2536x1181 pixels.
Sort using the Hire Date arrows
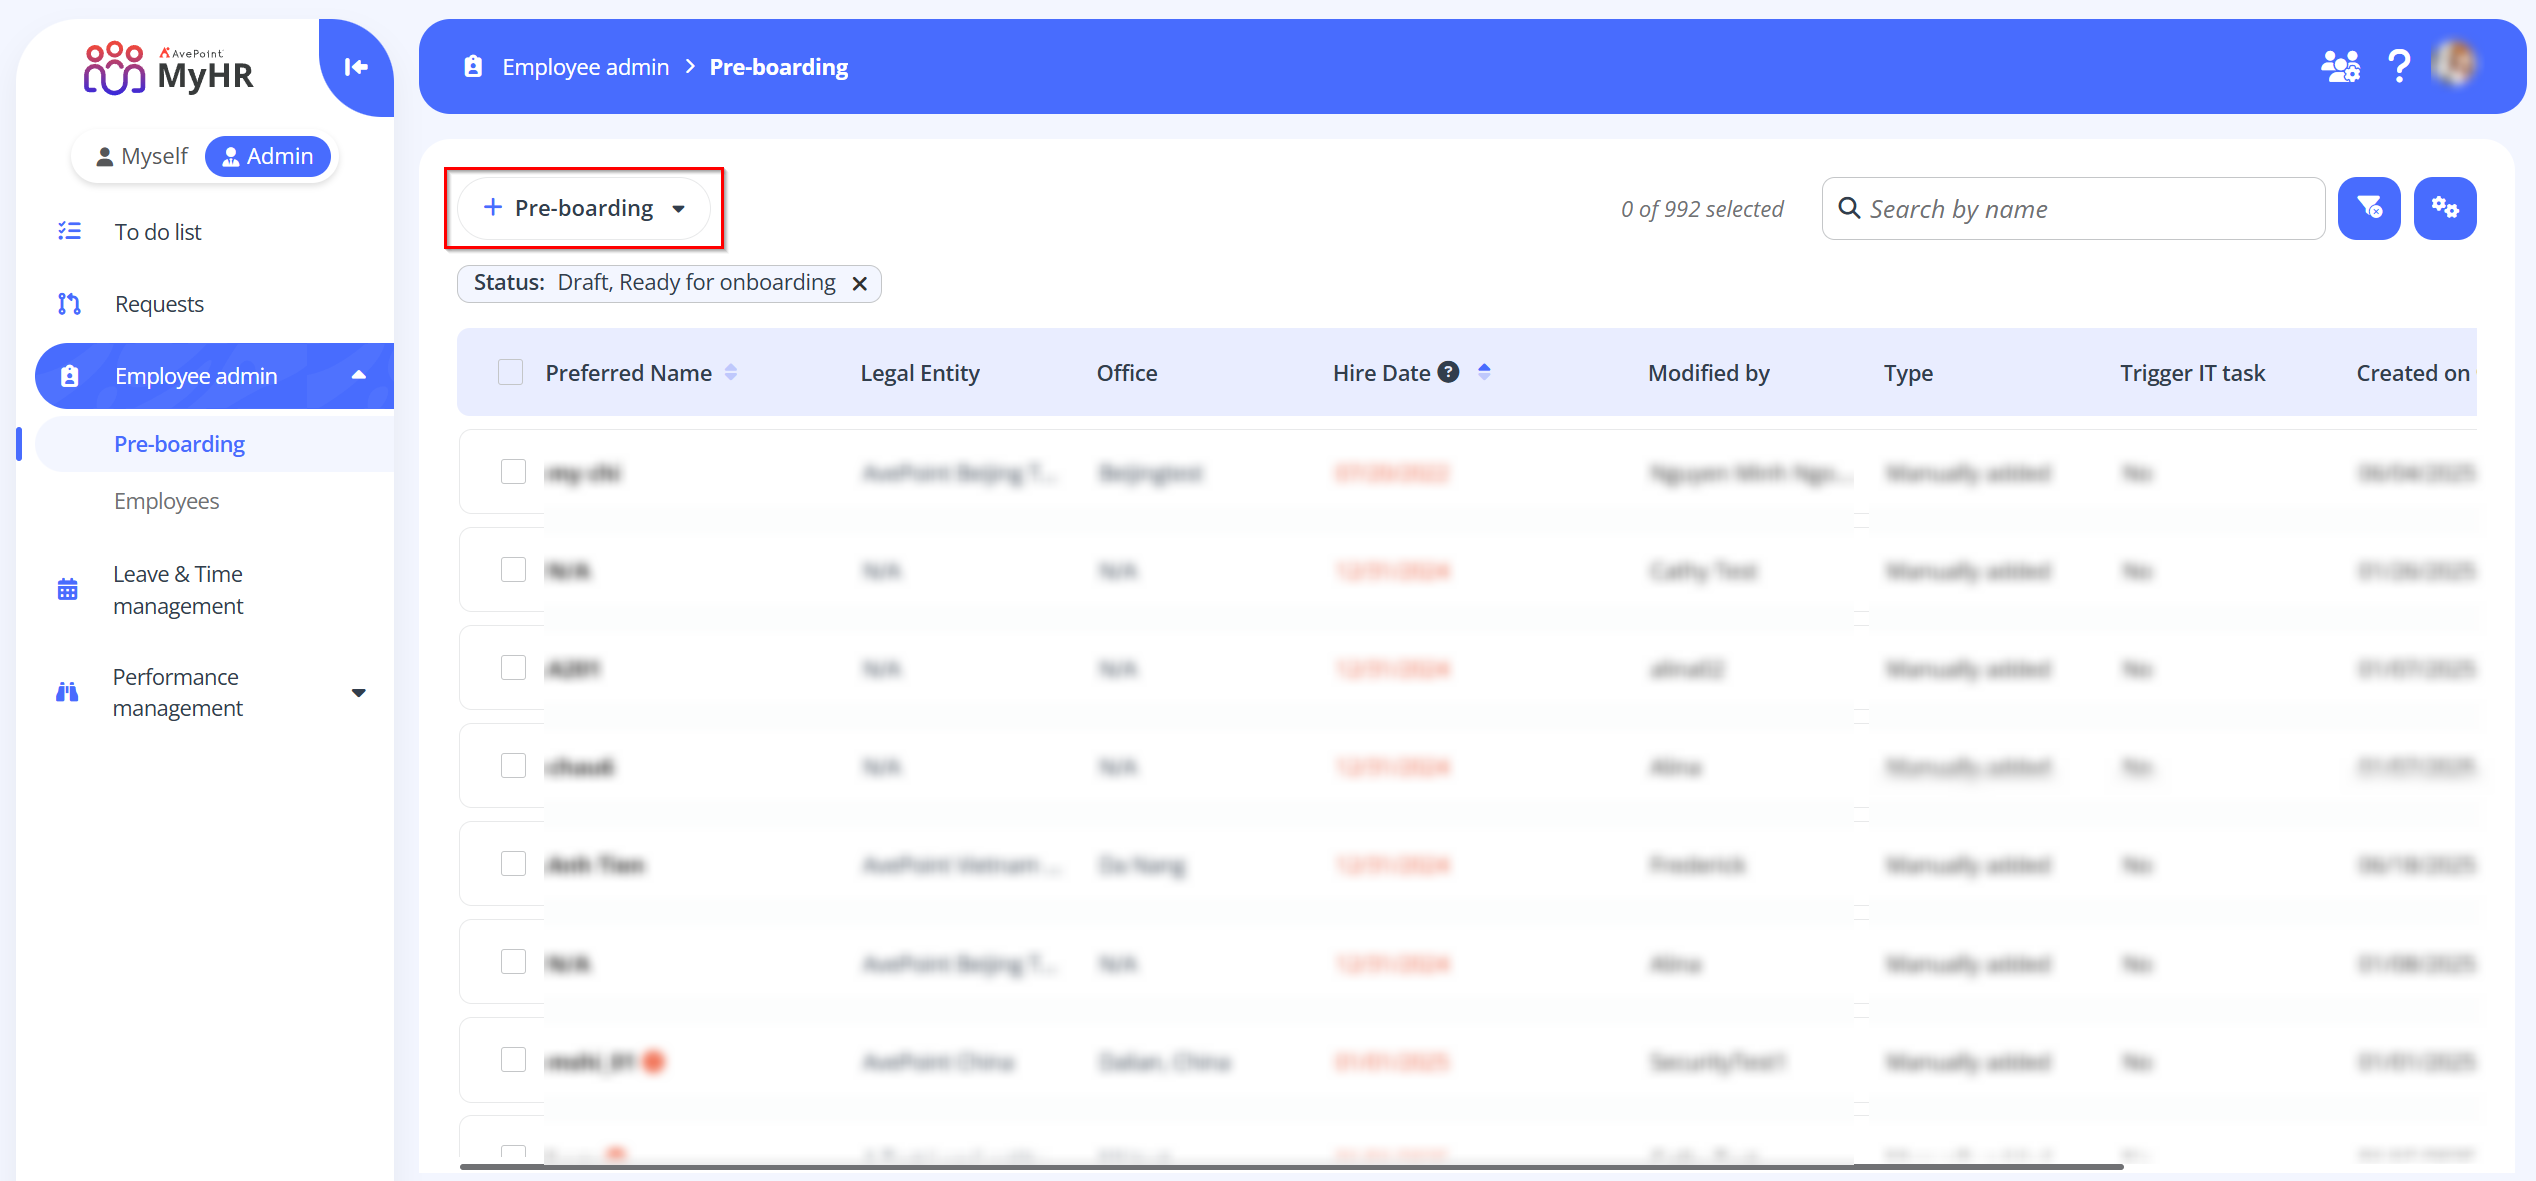click(x=1484, y=372)
